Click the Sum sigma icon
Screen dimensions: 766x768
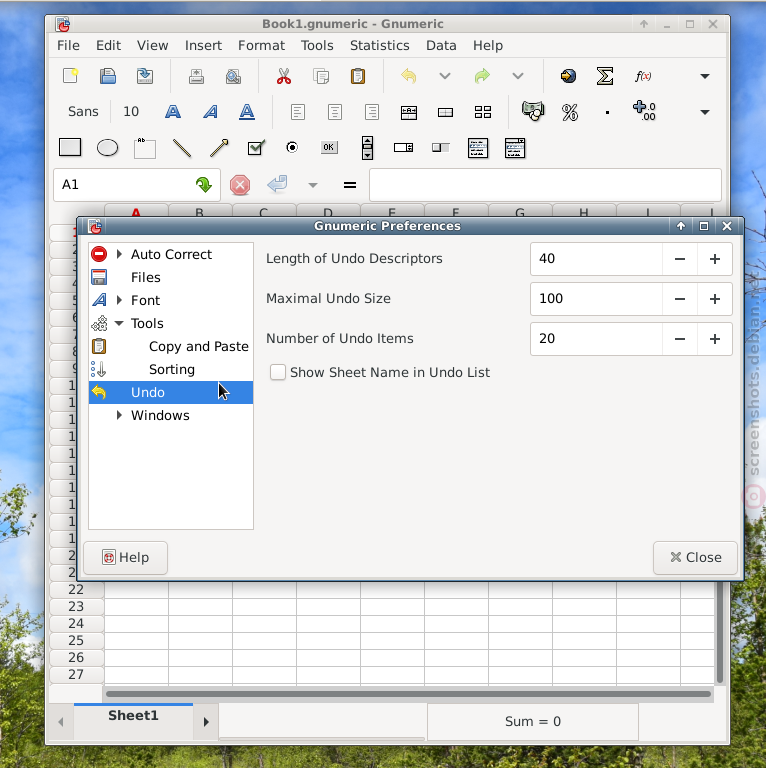(x=605, y=76)
